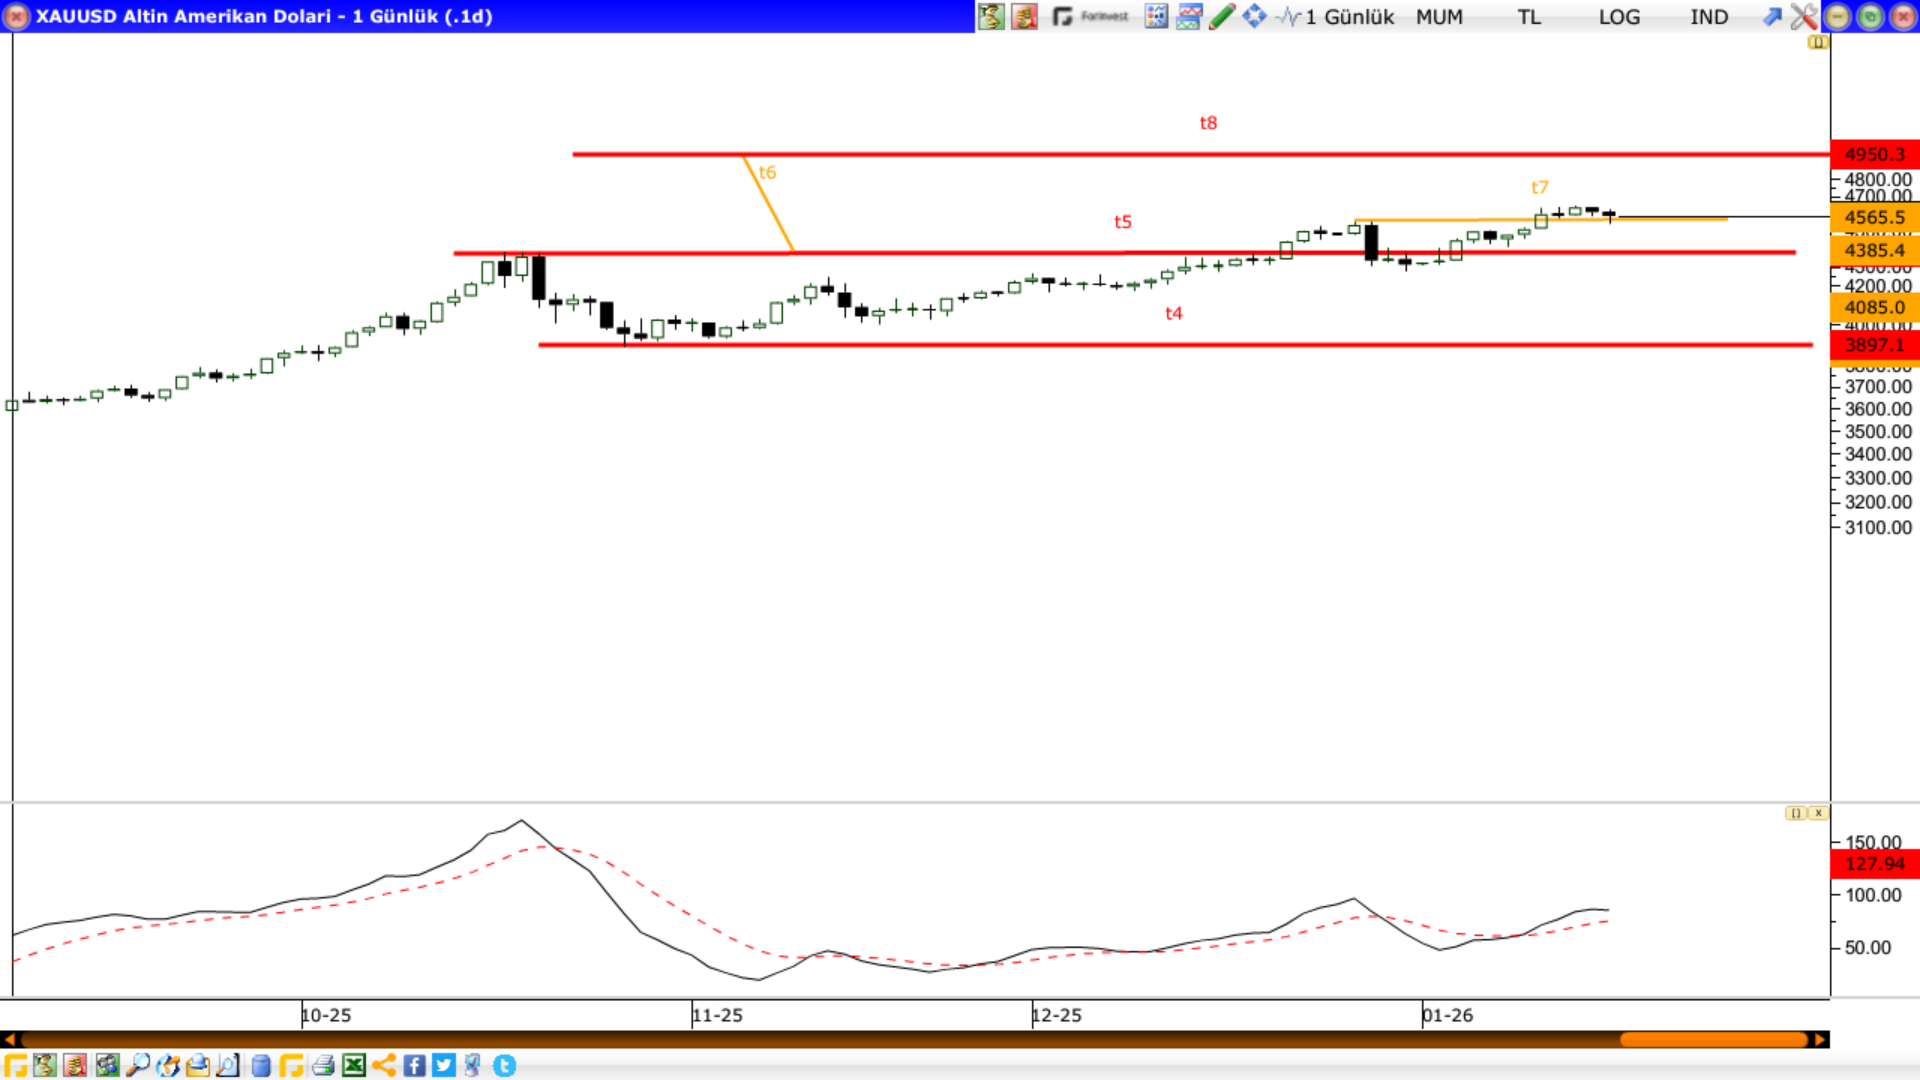1920x1080 pixels.
Task: Toggle the LOG scale option
Action: tap(1618, 17)
